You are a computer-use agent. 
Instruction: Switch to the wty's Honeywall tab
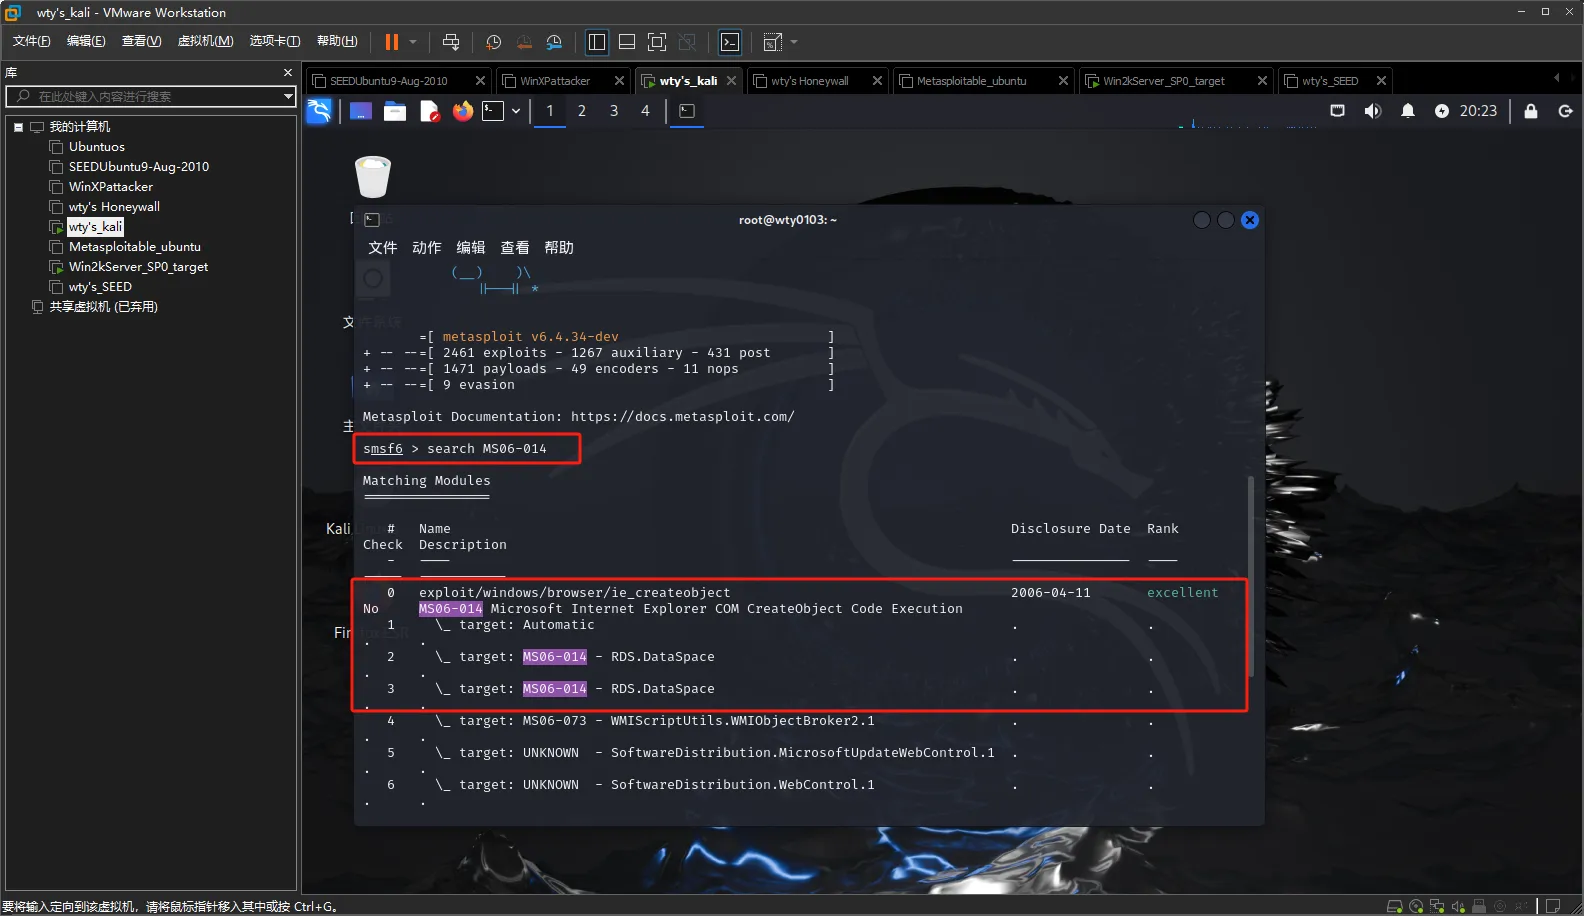809,81
